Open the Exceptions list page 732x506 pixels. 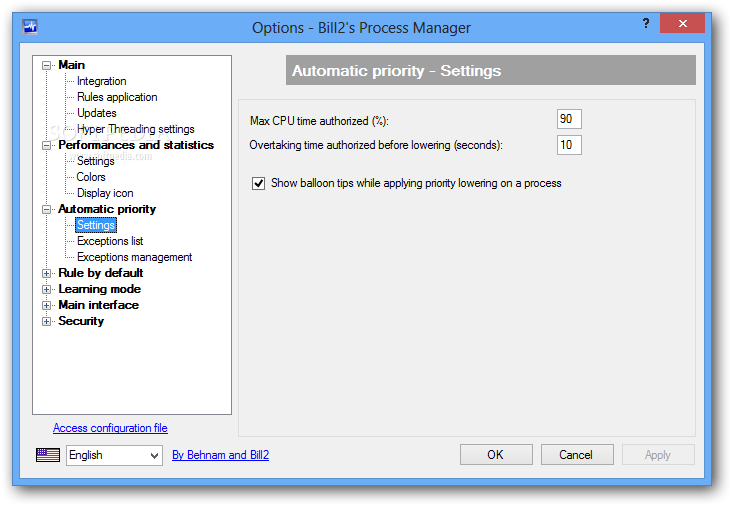[x=110, y=241]
